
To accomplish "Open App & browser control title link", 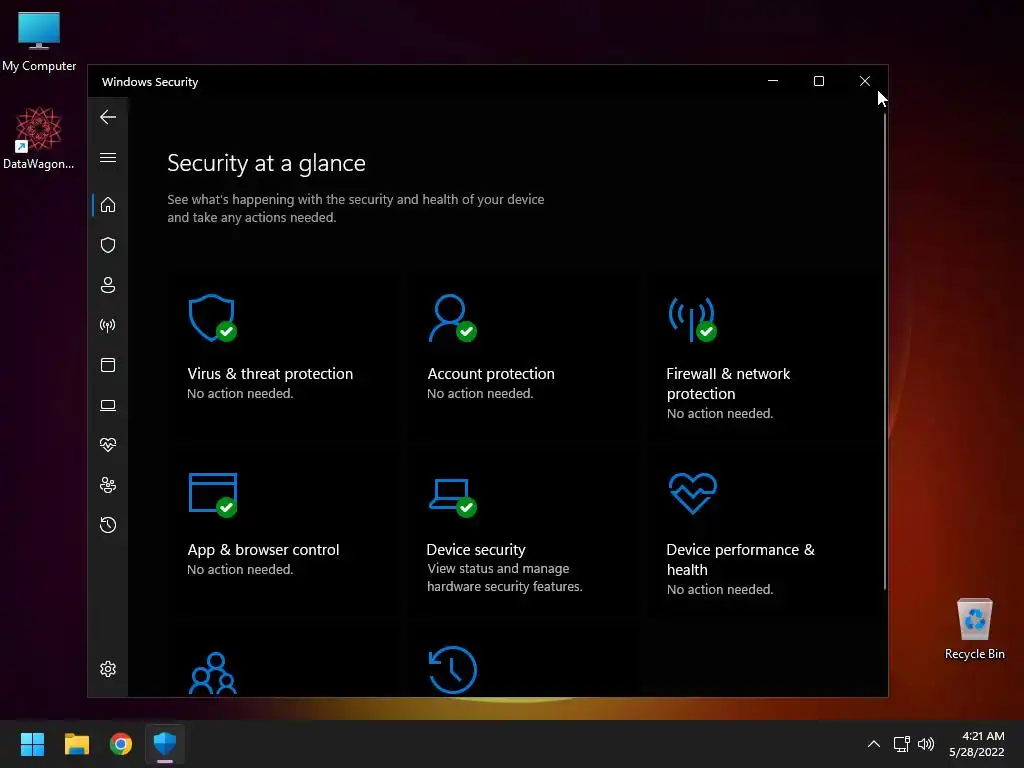I will click(x=263, y=550).
